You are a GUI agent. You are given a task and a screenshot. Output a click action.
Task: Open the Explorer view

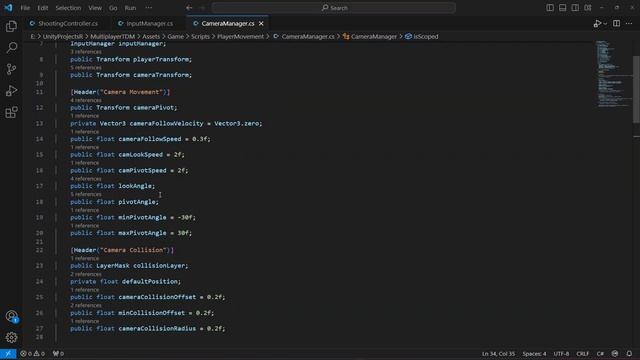[11, 27]
